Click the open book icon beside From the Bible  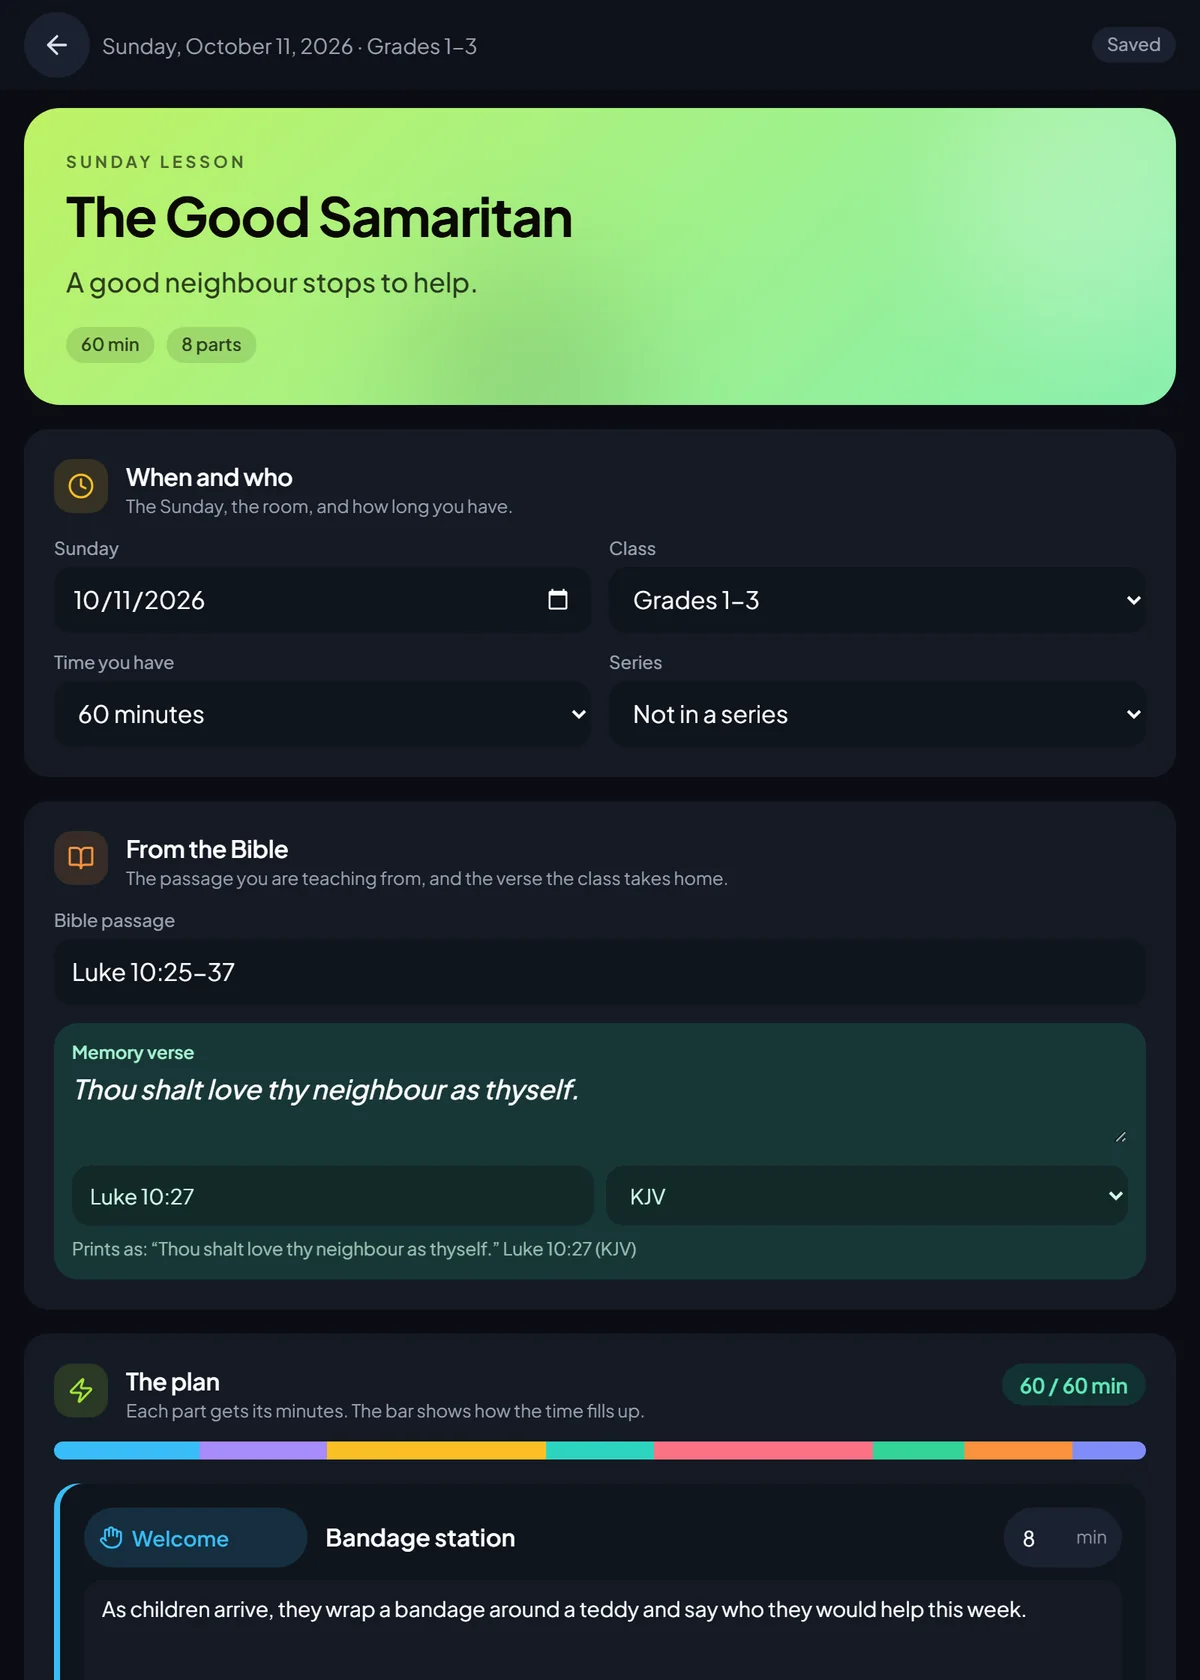[x=81, y=858]
